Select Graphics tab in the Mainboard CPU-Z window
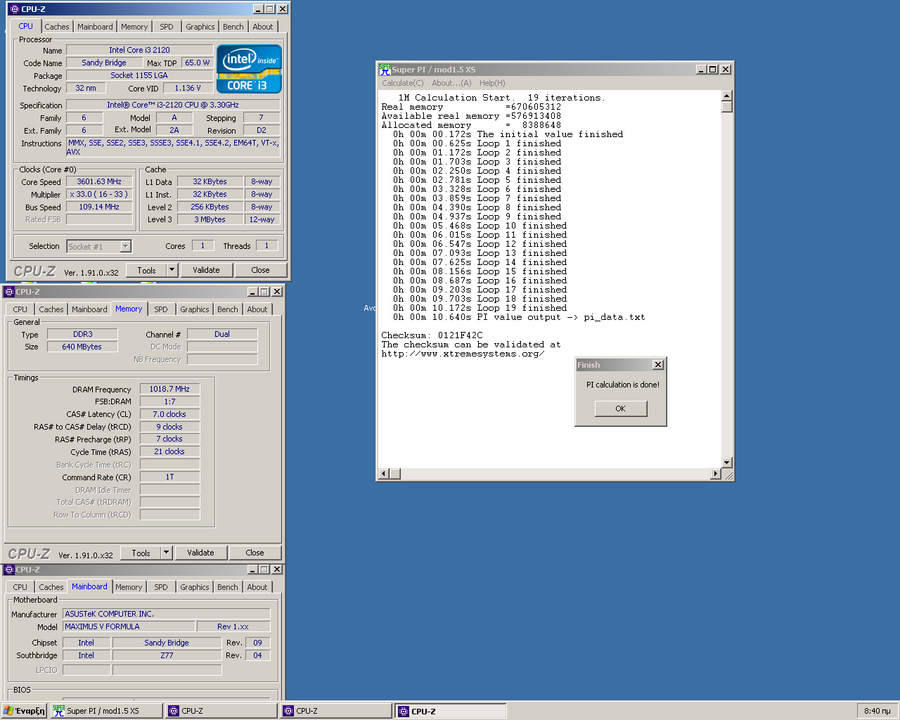Image resolution: width=900 pixels, height=720 pixels. 194,587
